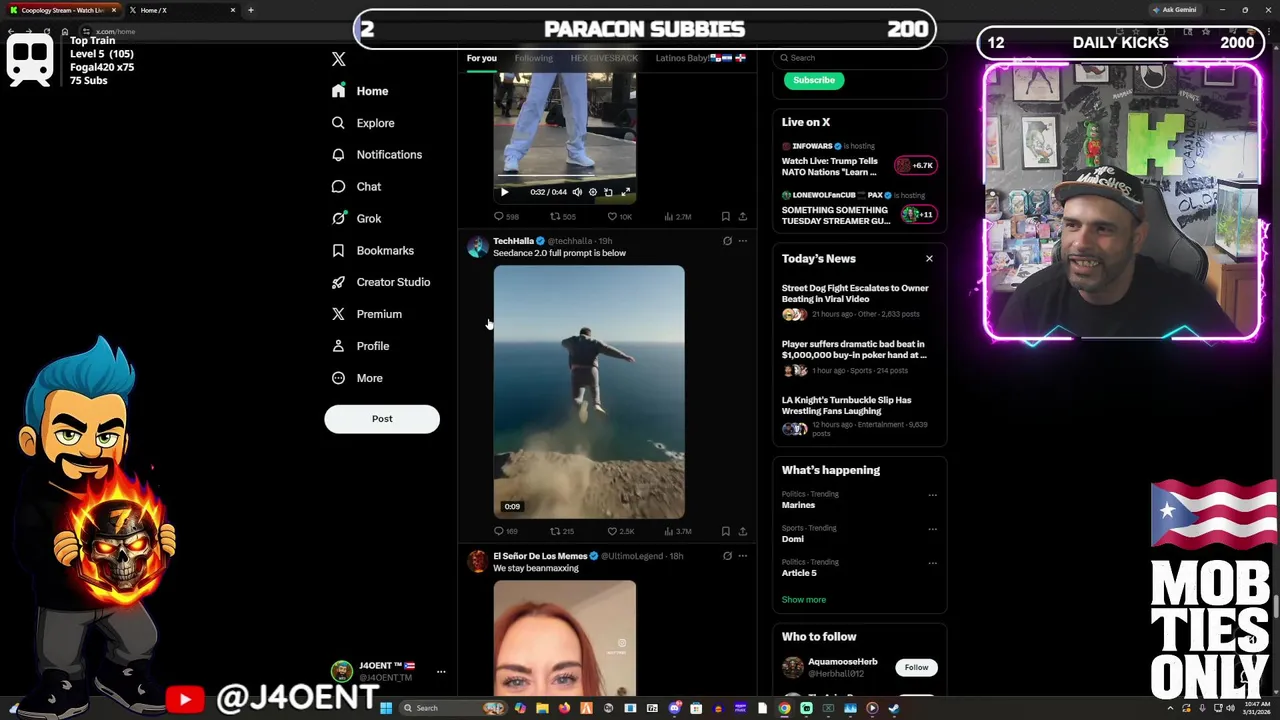Repost the TechHalla post with 215 reposts
The height and width of the screenshot is (720, 1280).
(563, 531)
